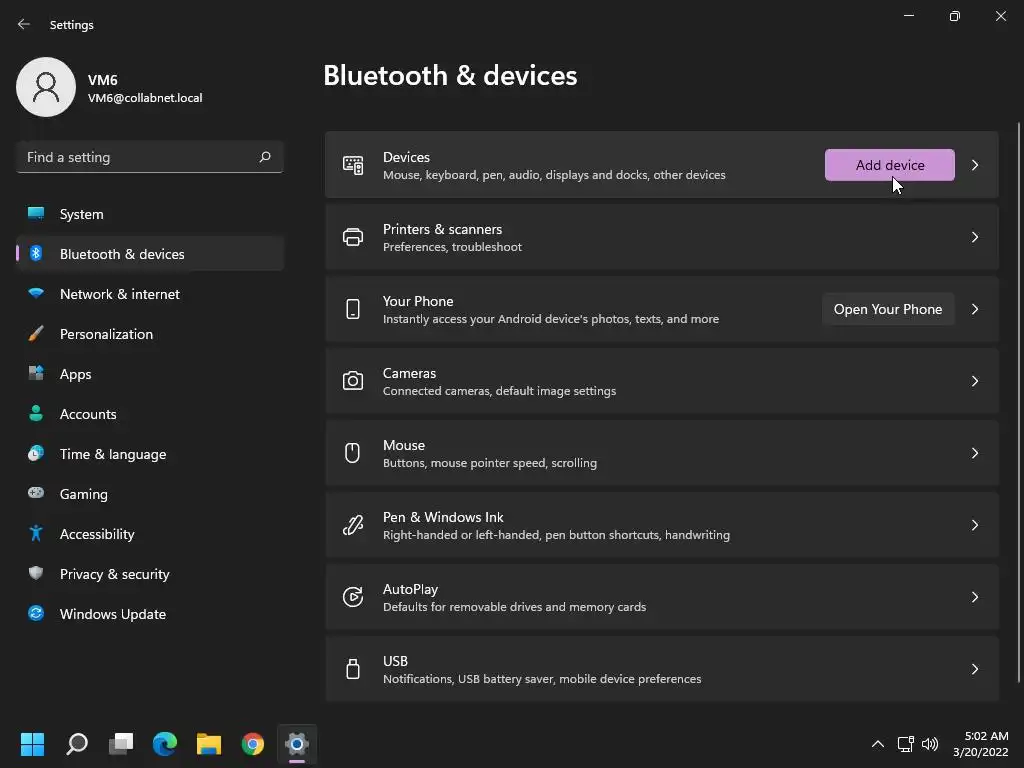
Task: Open AutoPlay settings
Action: point(662,597)
